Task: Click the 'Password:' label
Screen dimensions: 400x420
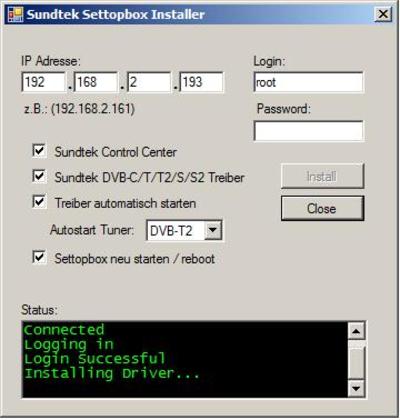Action: (284, 109)
